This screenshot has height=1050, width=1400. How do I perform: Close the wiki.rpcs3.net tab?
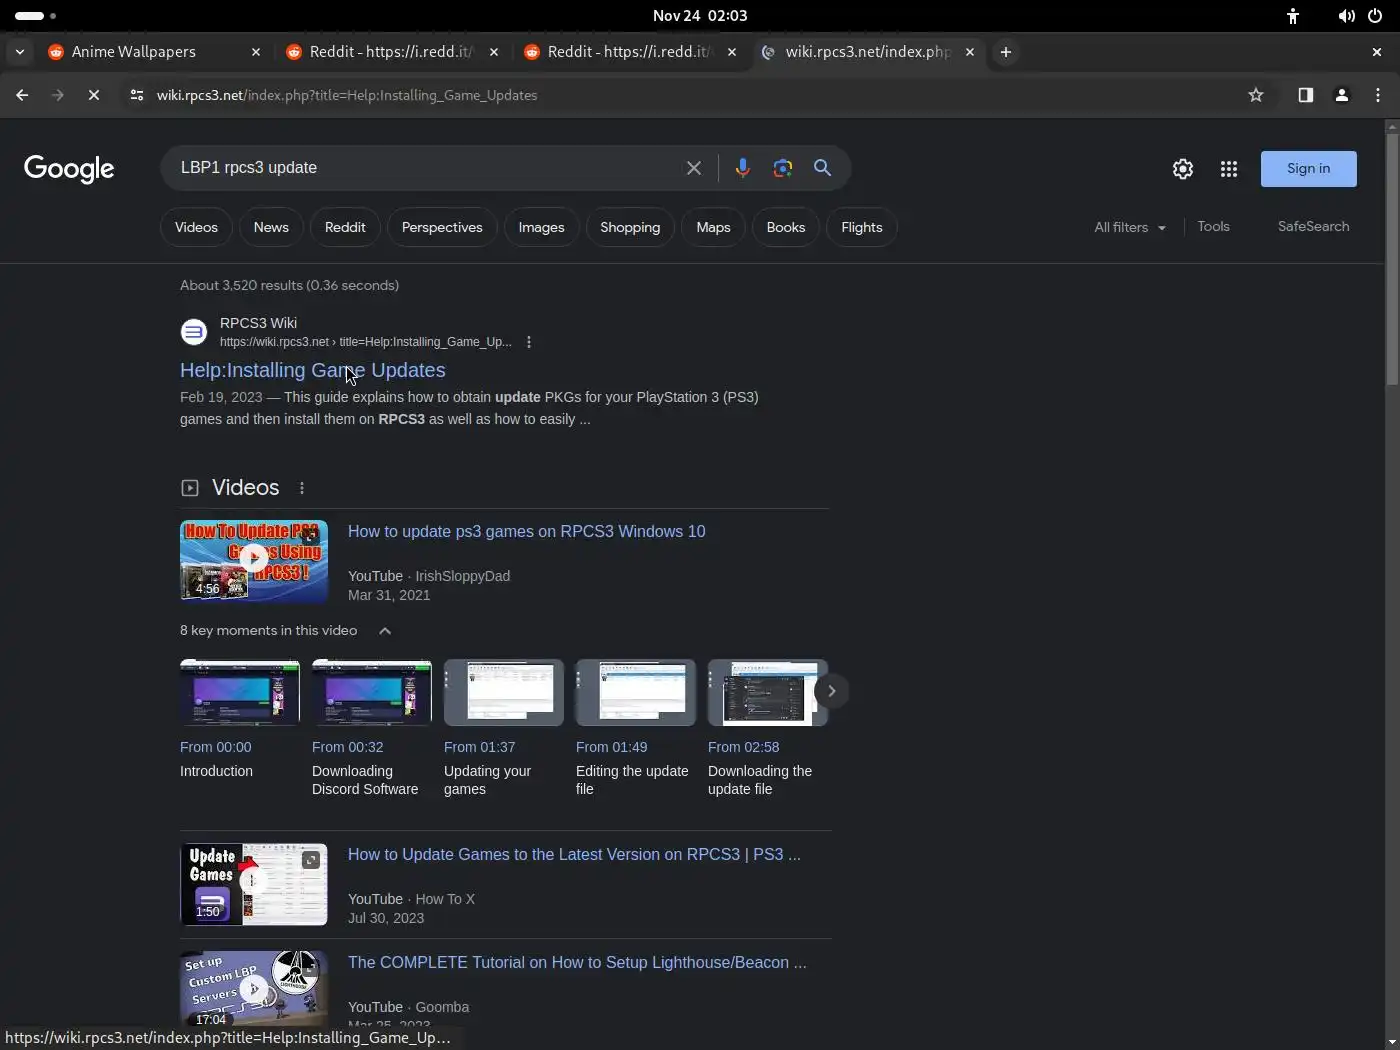(970, 52)
